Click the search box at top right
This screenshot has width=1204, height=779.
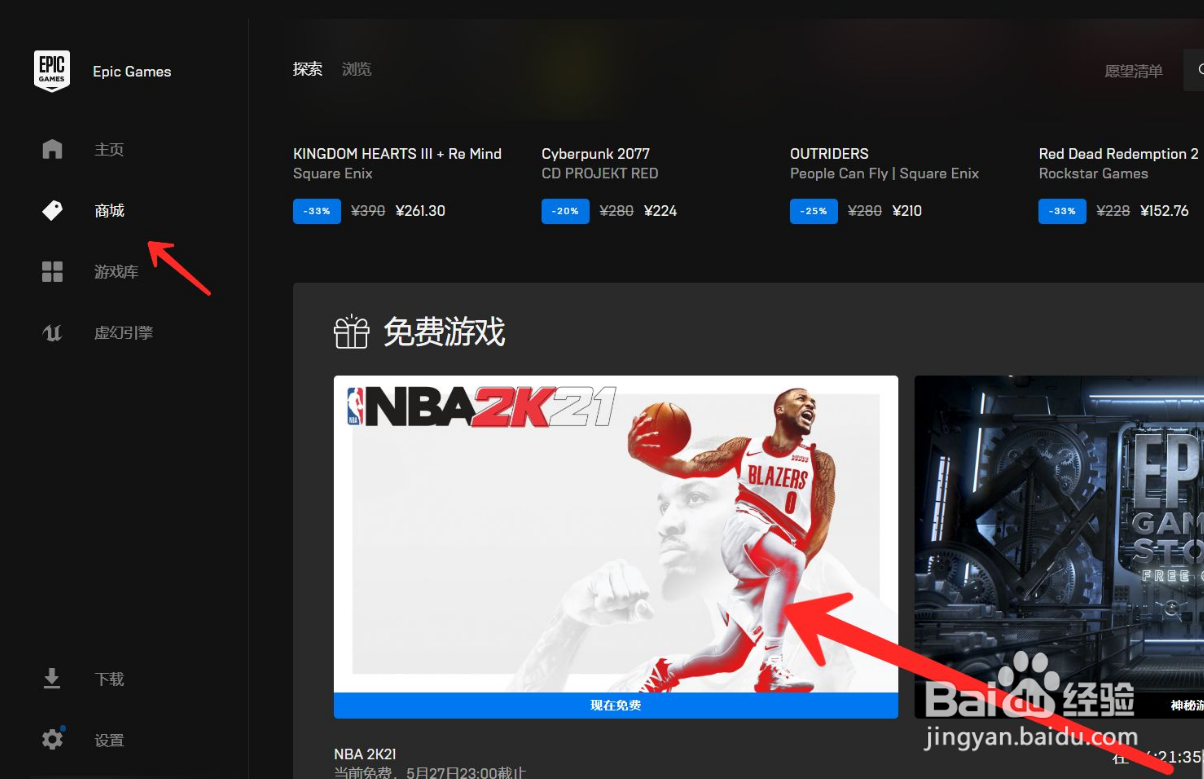tap(1194, 70)
